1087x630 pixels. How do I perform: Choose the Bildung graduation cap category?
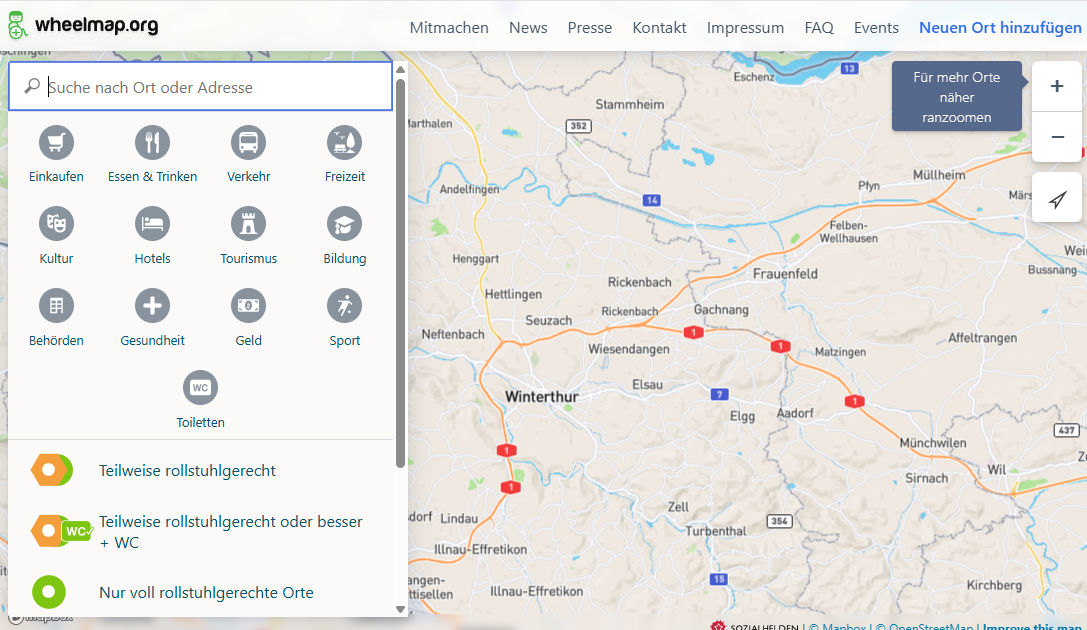point(345,236)
